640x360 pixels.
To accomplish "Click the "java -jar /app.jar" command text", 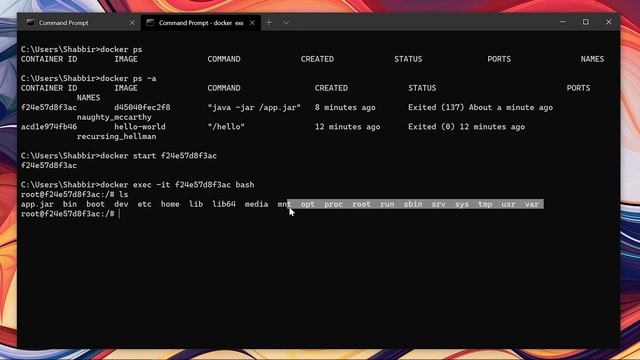I will (x=254, y=107).
